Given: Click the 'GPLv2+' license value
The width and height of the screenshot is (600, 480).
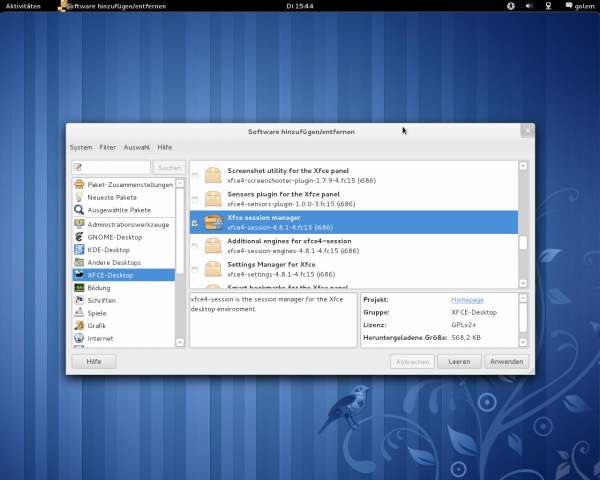Looking at the screenshot, I should coord(463,325).
